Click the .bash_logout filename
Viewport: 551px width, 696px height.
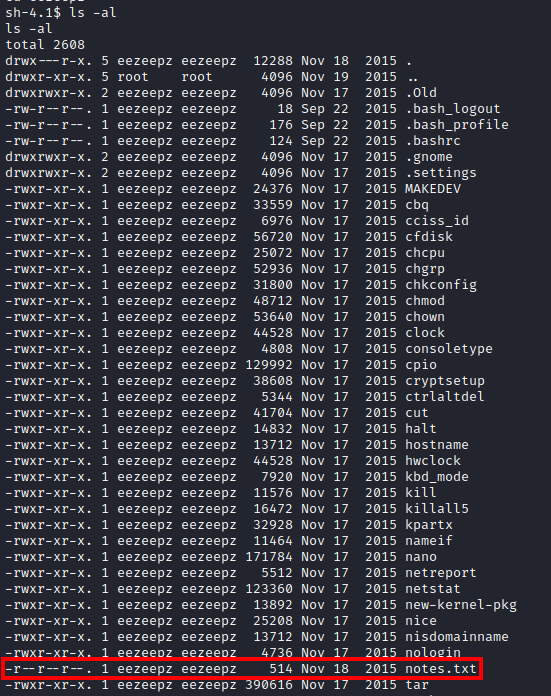[452, 109]
